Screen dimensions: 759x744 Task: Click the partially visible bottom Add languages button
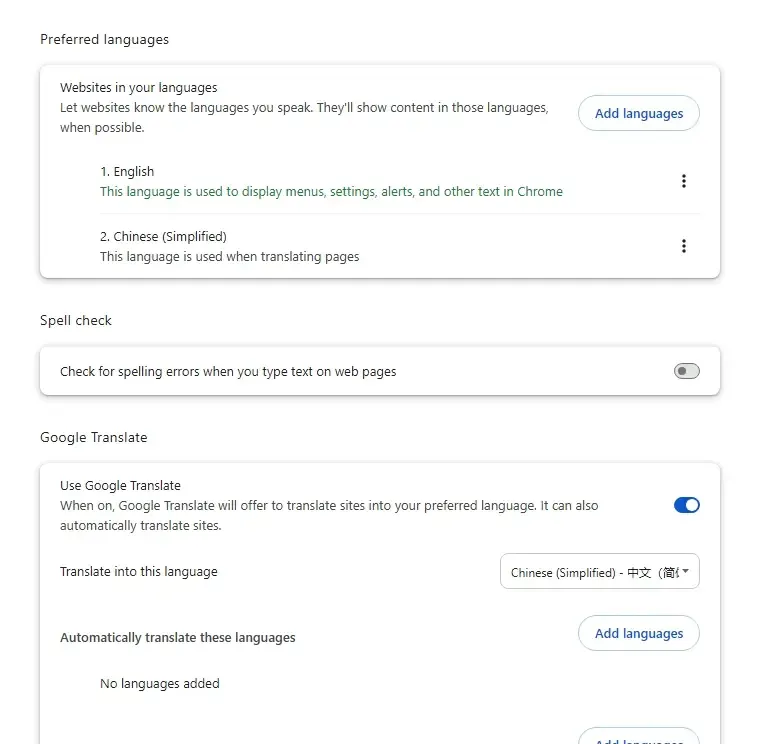[638, 738]
